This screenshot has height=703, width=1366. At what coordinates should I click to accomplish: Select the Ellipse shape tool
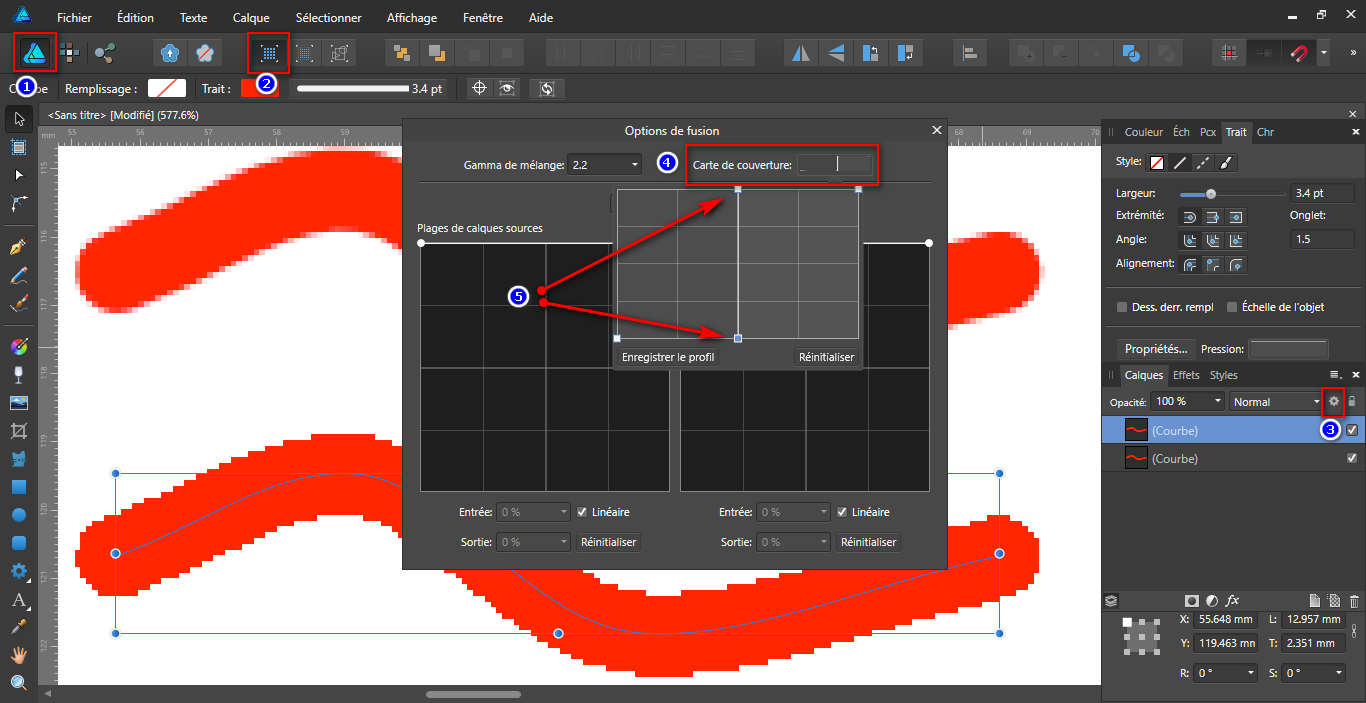(x=18, y=516)
